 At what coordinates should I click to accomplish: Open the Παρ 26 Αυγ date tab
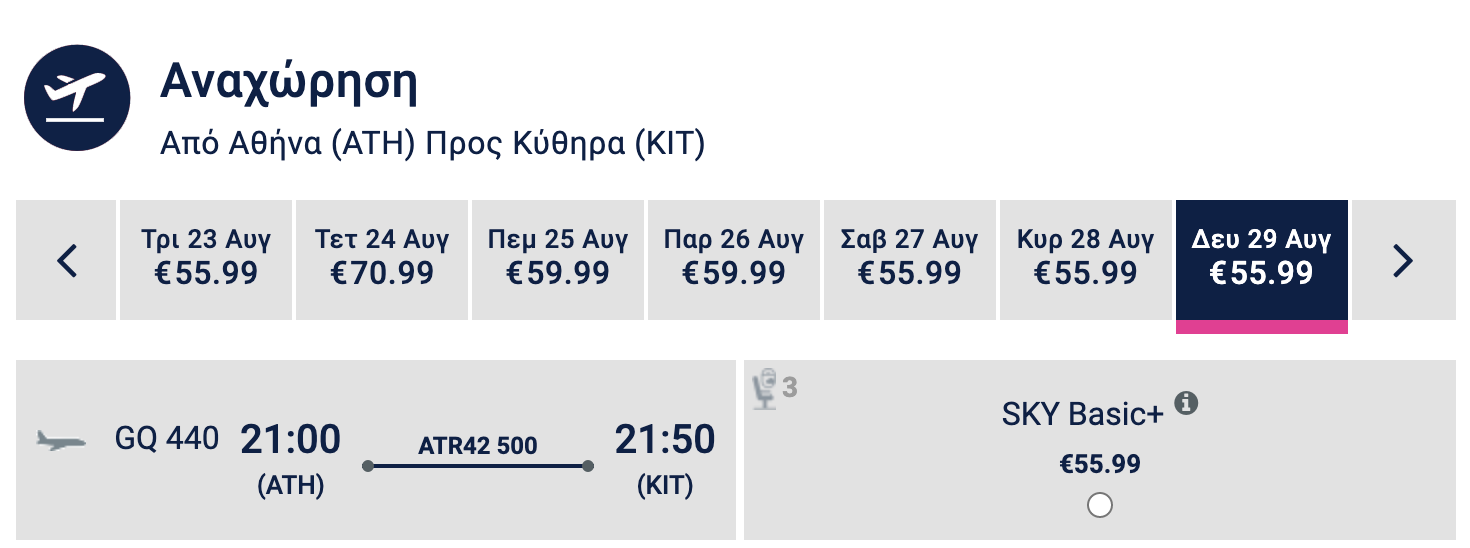coord(734,260)
